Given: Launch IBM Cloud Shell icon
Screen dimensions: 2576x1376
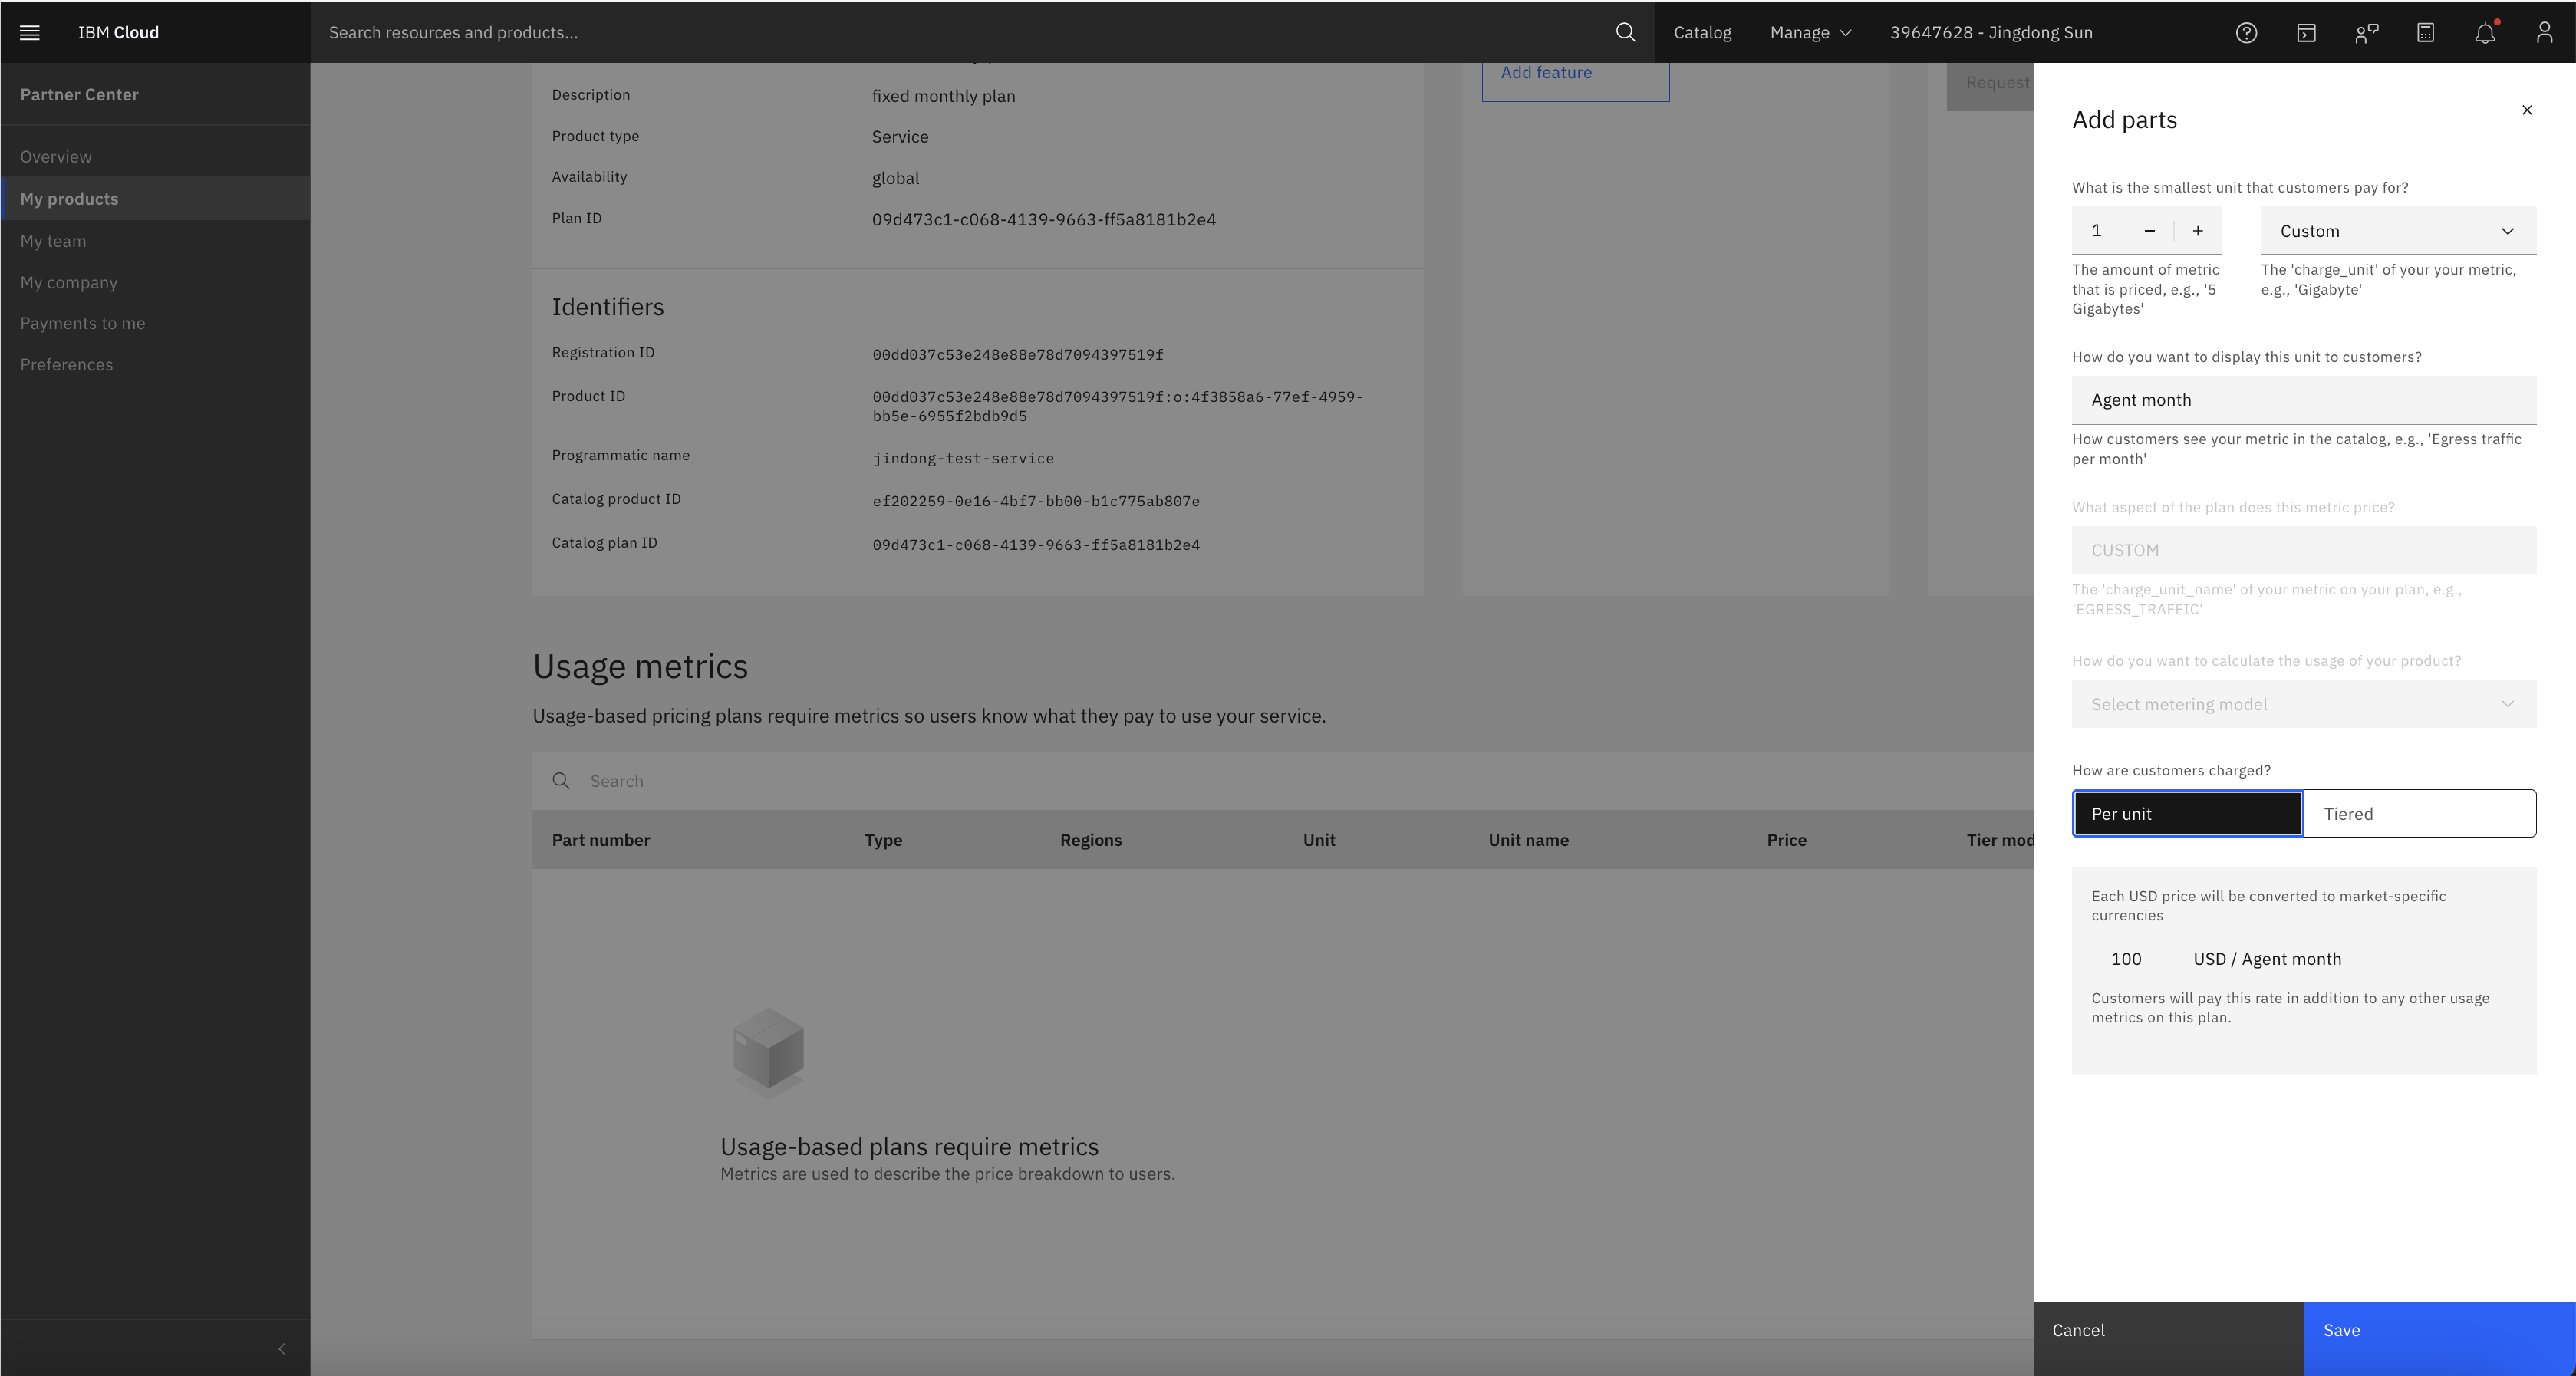Looking at the screenshot, I should click(2306, 32).
